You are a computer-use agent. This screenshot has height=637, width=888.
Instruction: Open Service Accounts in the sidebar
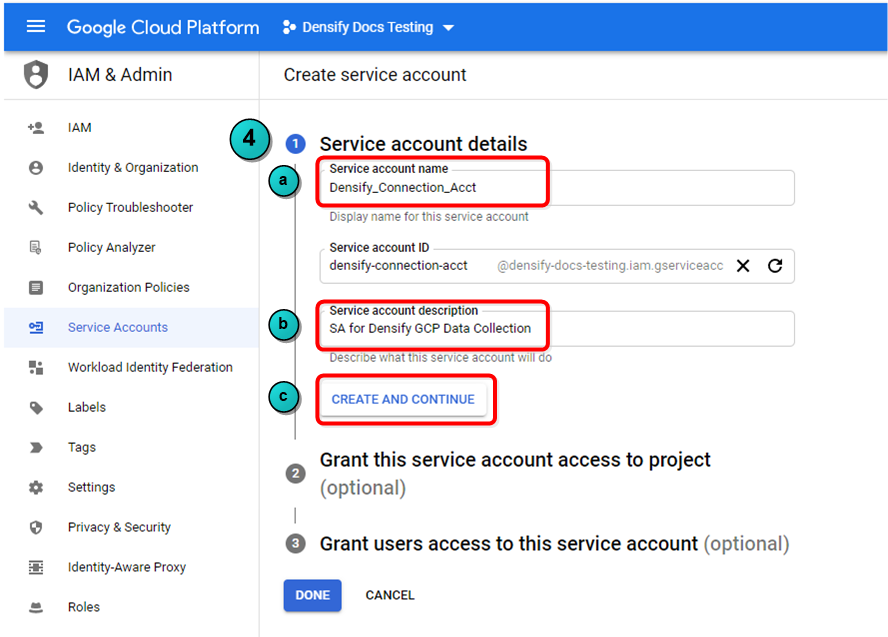(x=117, y=328)
